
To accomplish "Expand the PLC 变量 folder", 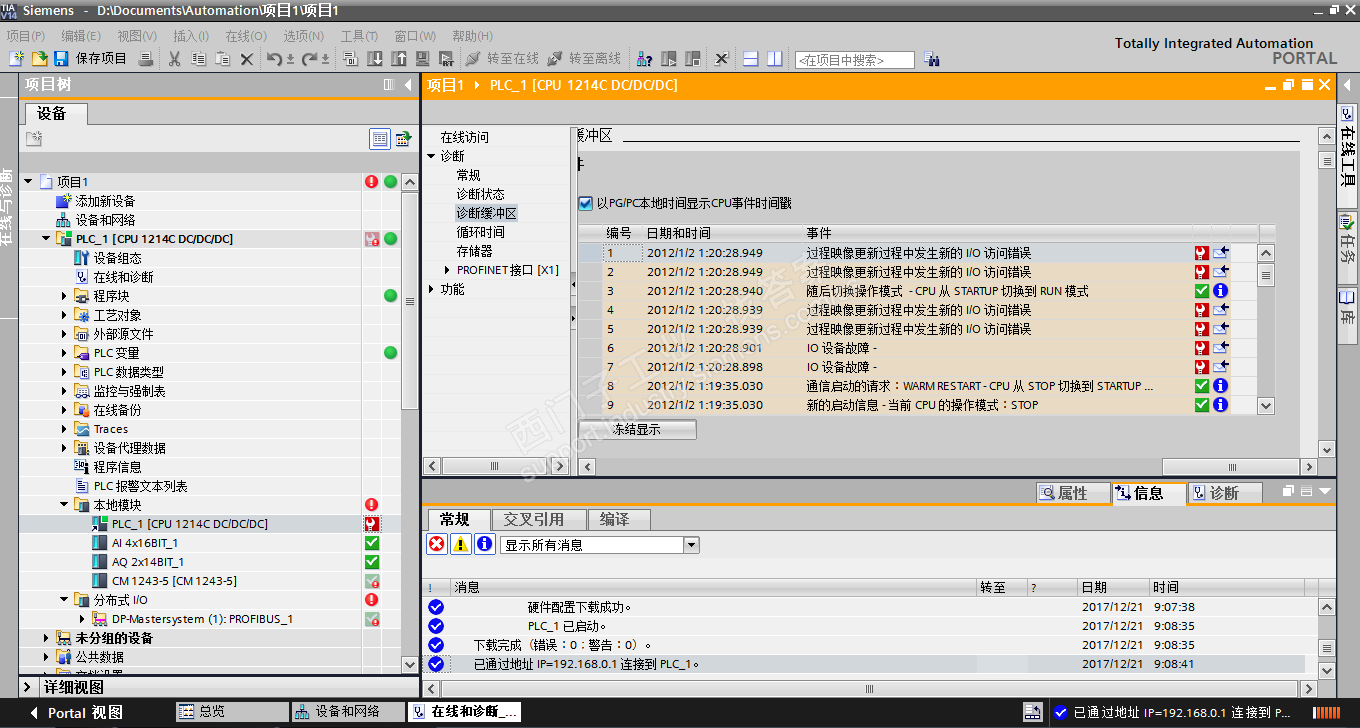I will point(65,353).
